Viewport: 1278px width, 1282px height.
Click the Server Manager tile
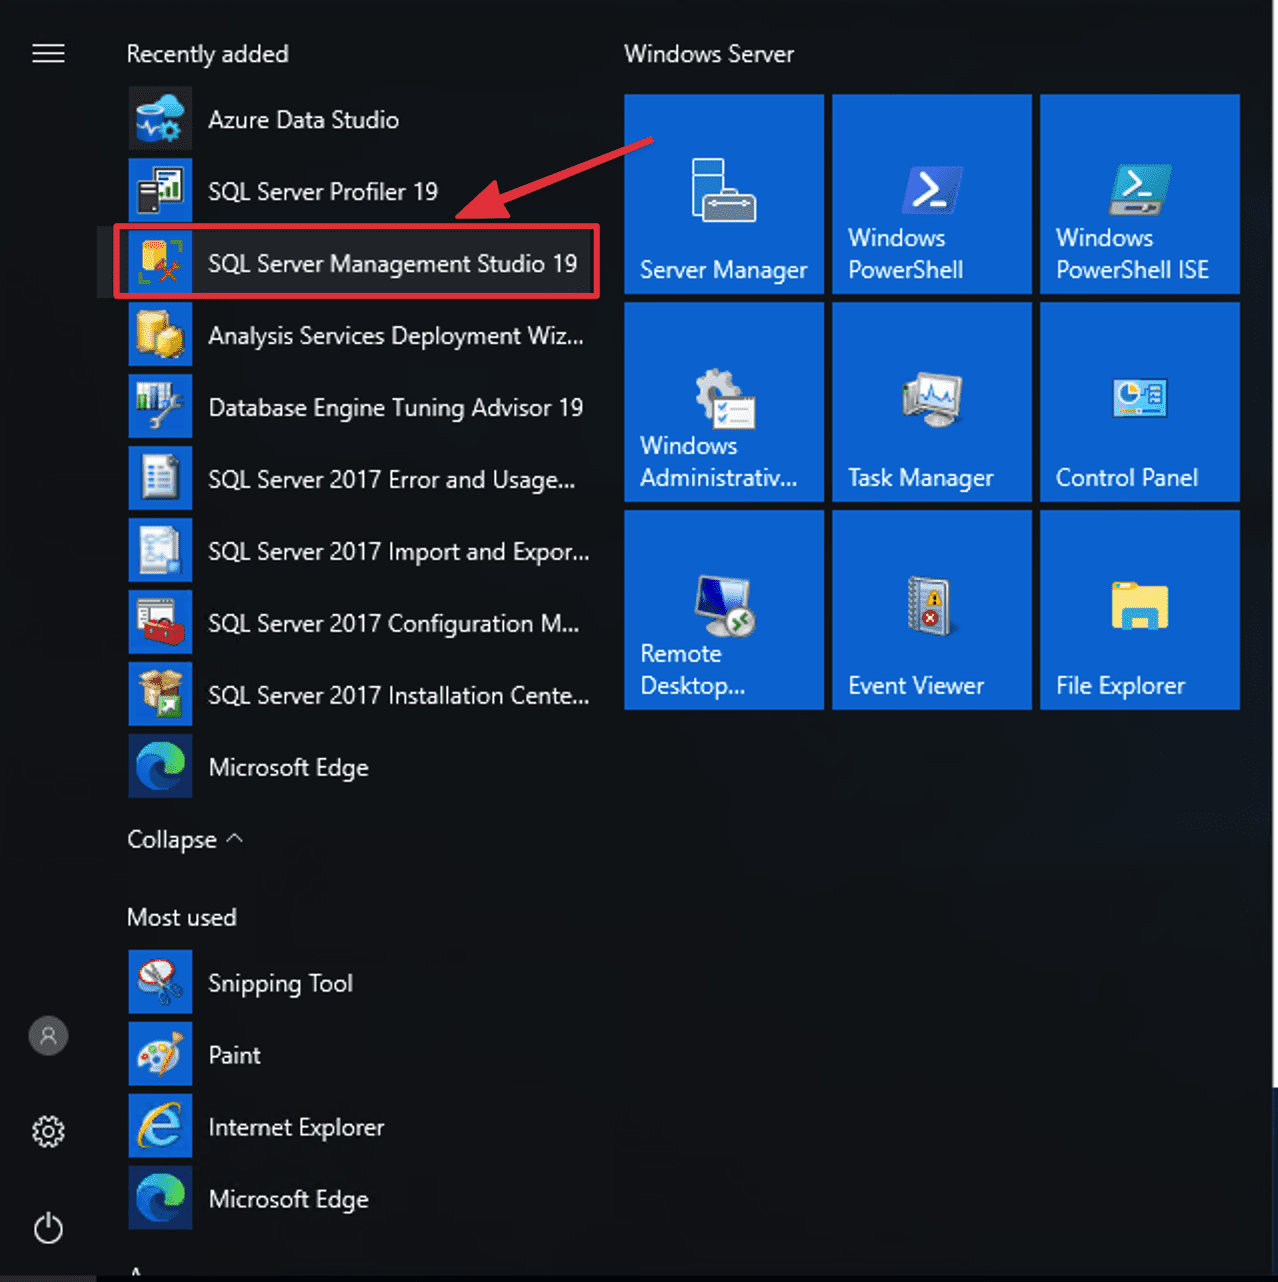click(x=724, y=195)
